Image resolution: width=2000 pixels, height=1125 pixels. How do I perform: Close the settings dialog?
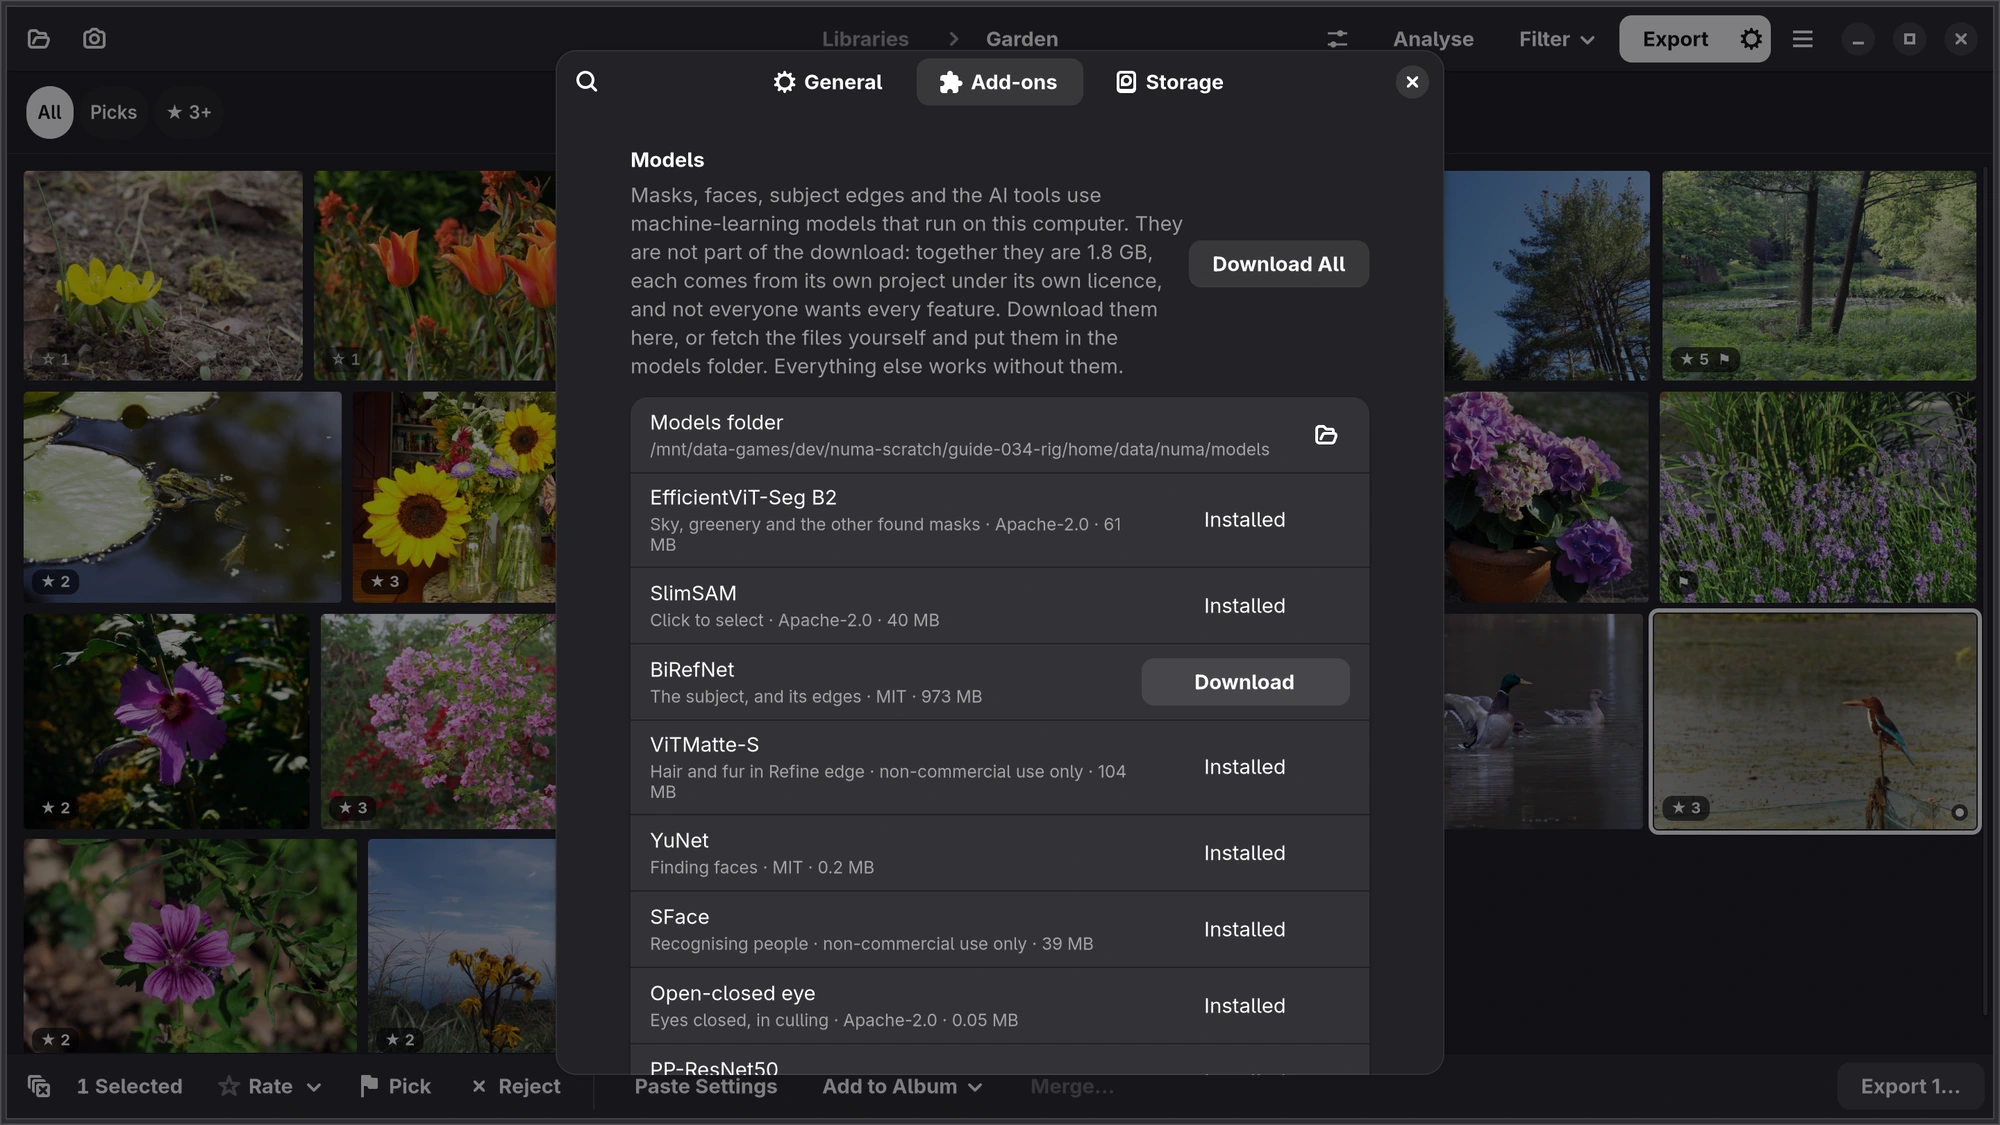coord(1412,82)
